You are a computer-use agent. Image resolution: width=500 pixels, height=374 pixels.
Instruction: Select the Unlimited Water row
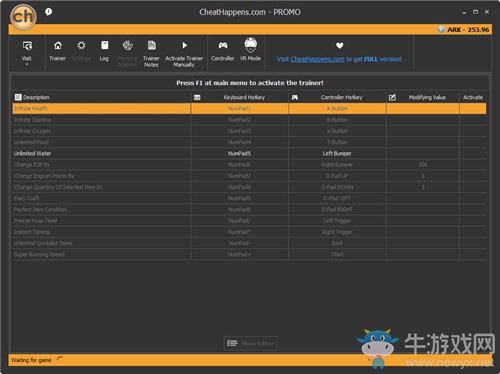coord(249,153)
